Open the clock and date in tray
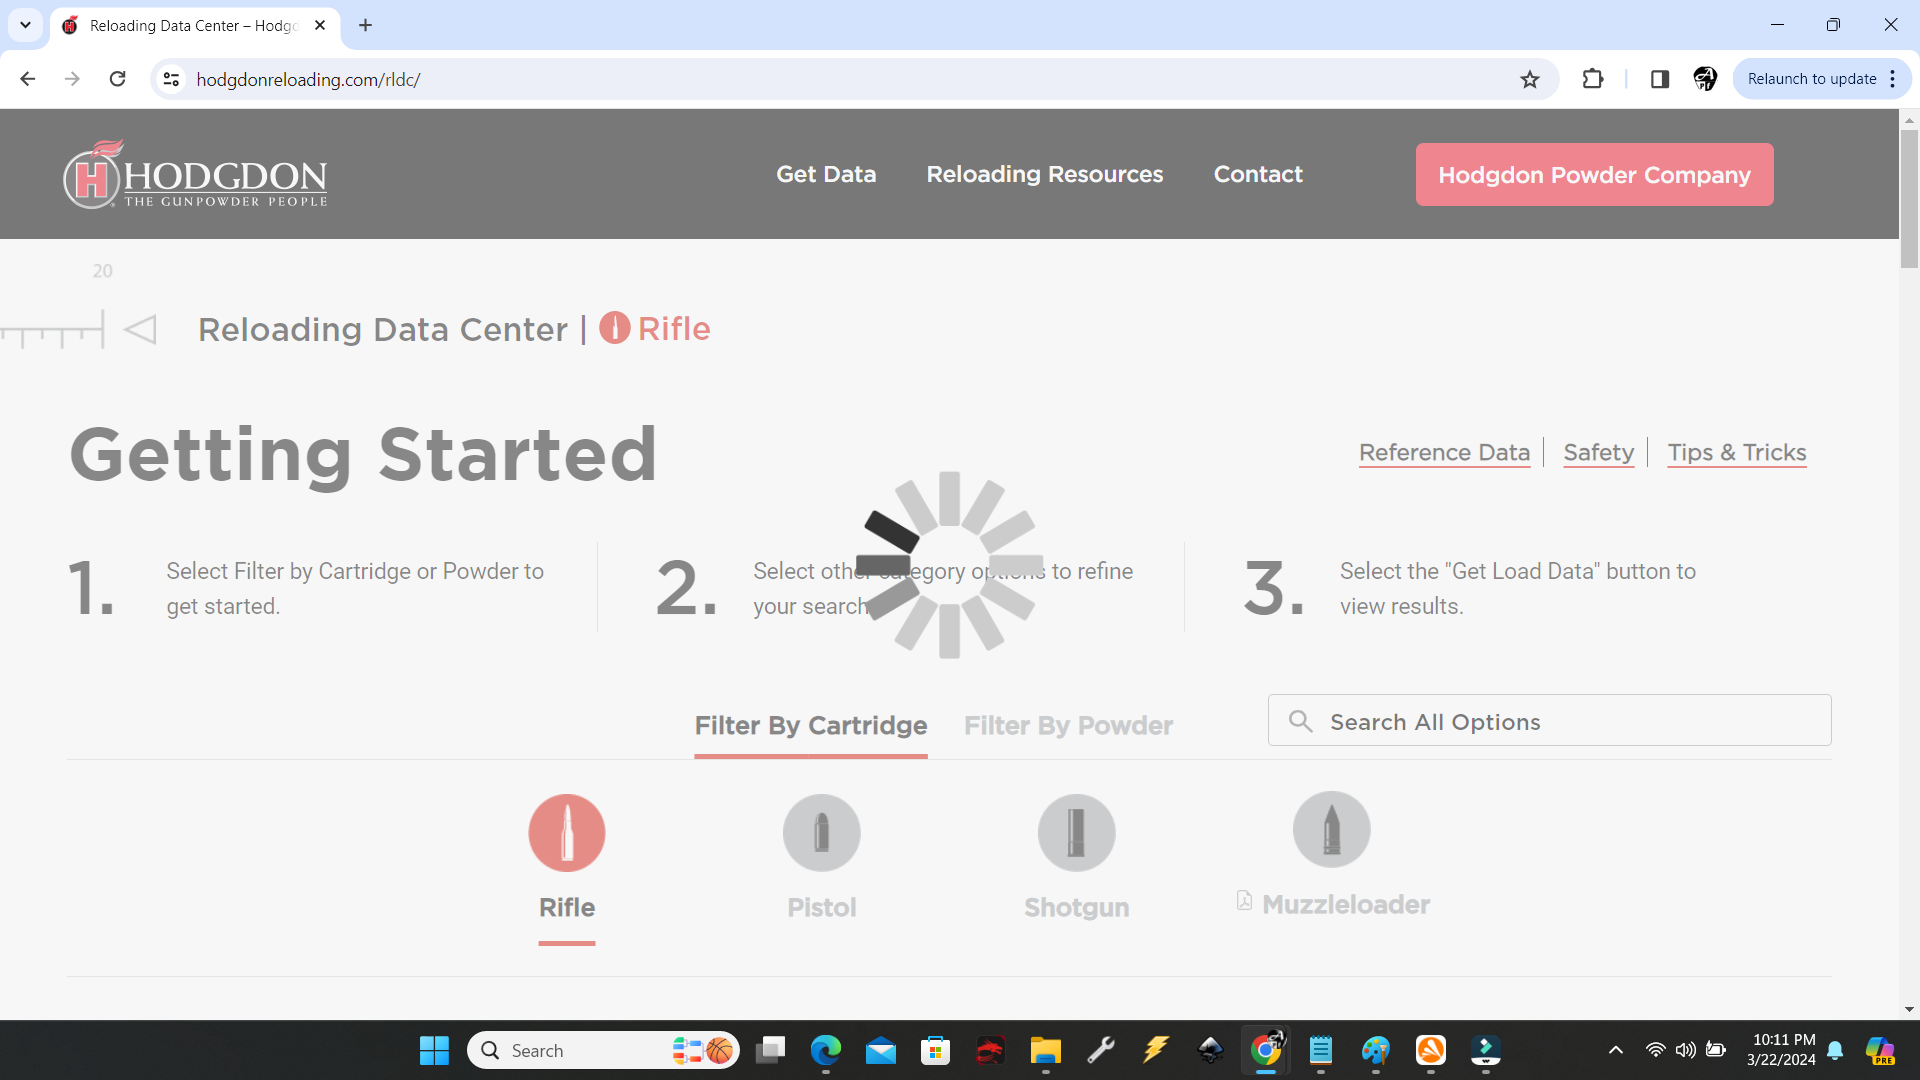Image resolution: width=1920 pixels, height=1080 pixels. point(1782,1050)
